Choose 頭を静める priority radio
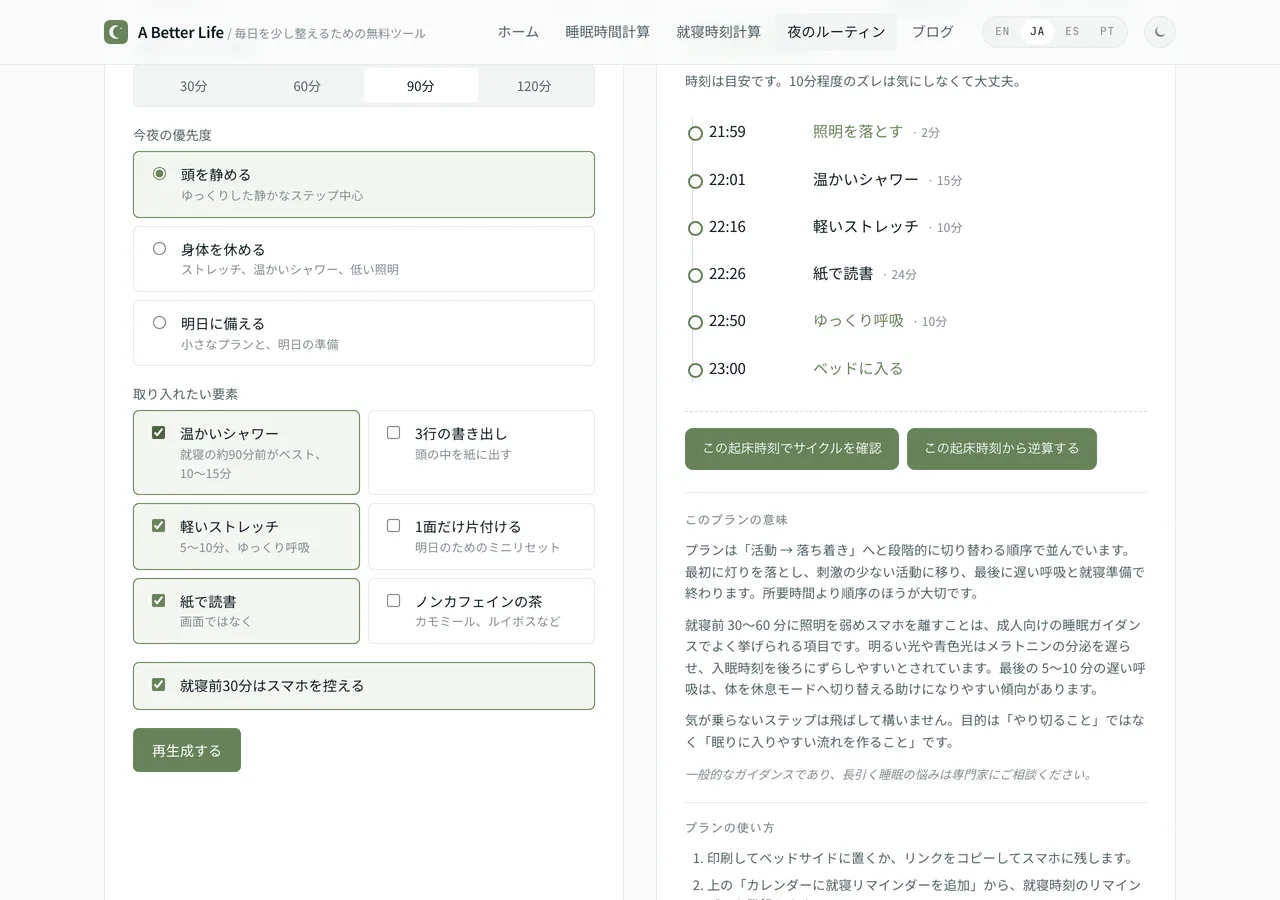 coord(159,174)
